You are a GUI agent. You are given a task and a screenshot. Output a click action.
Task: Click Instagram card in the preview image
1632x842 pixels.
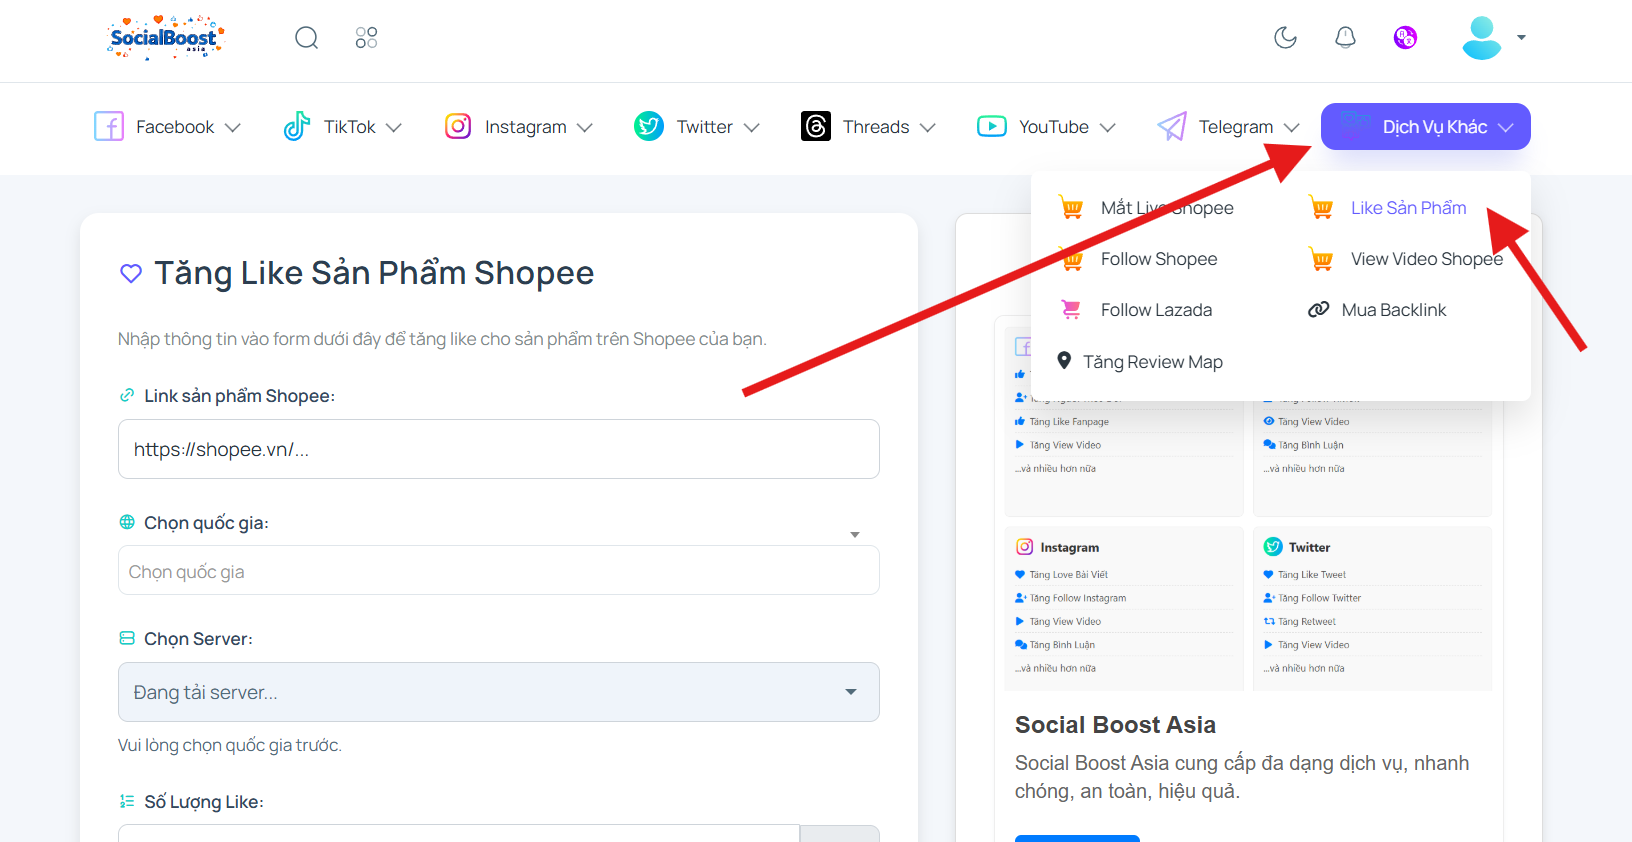click(x=1124, y=608)
